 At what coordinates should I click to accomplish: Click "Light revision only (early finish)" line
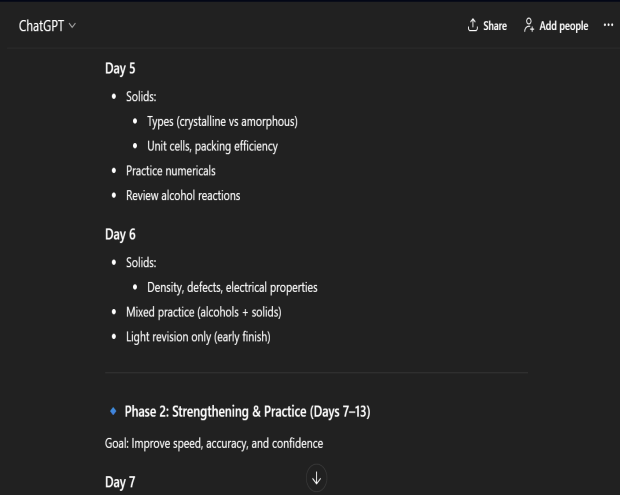(198, 336)
